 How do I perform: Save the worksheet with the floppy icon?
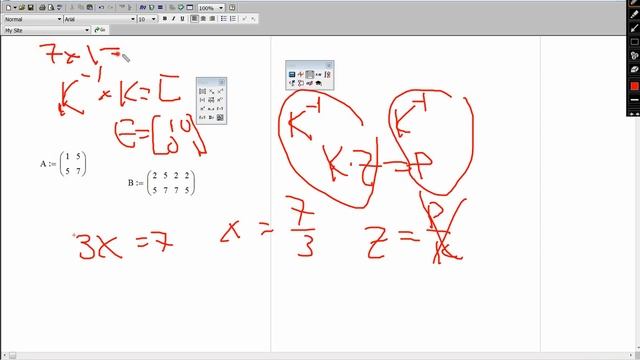tap(31, 7)
